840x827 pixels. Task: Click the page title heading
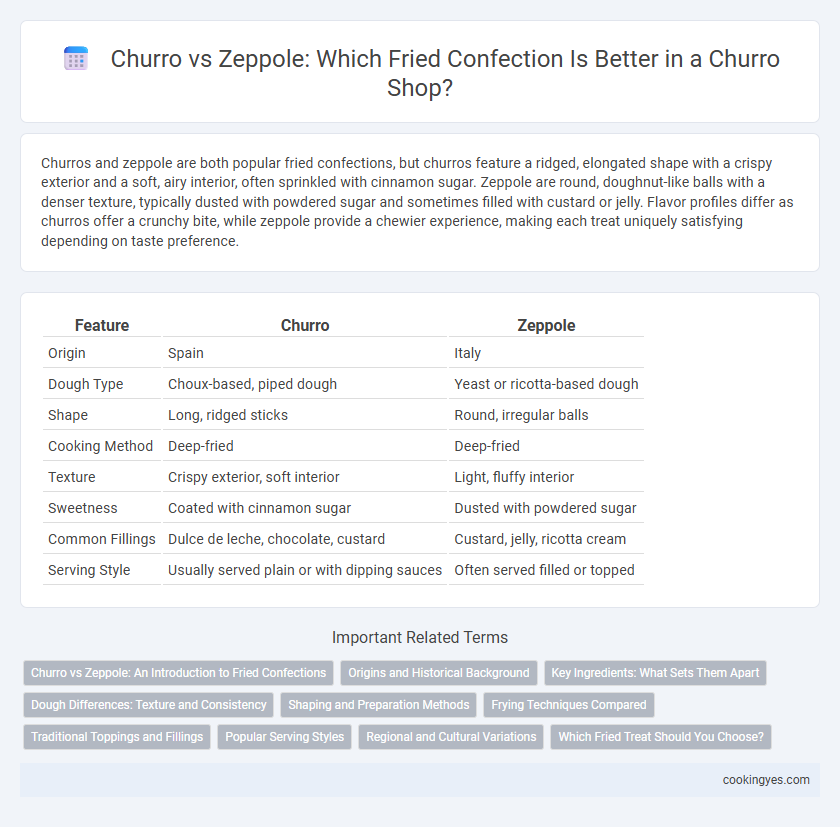(445, 73)
